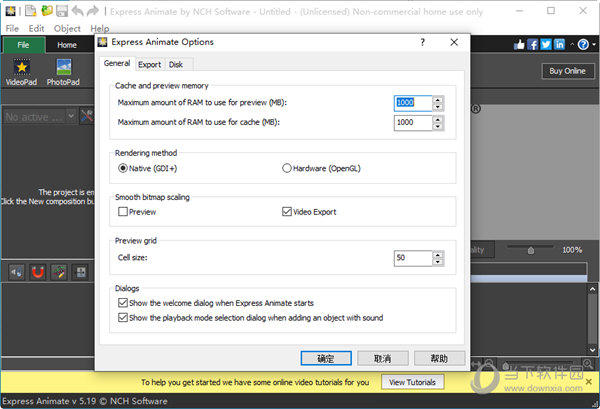Click the fit-to-width arrows icon on timeline
Image resolution: width=600 pixels, height=409 pixels.
(x=476, y=363)
